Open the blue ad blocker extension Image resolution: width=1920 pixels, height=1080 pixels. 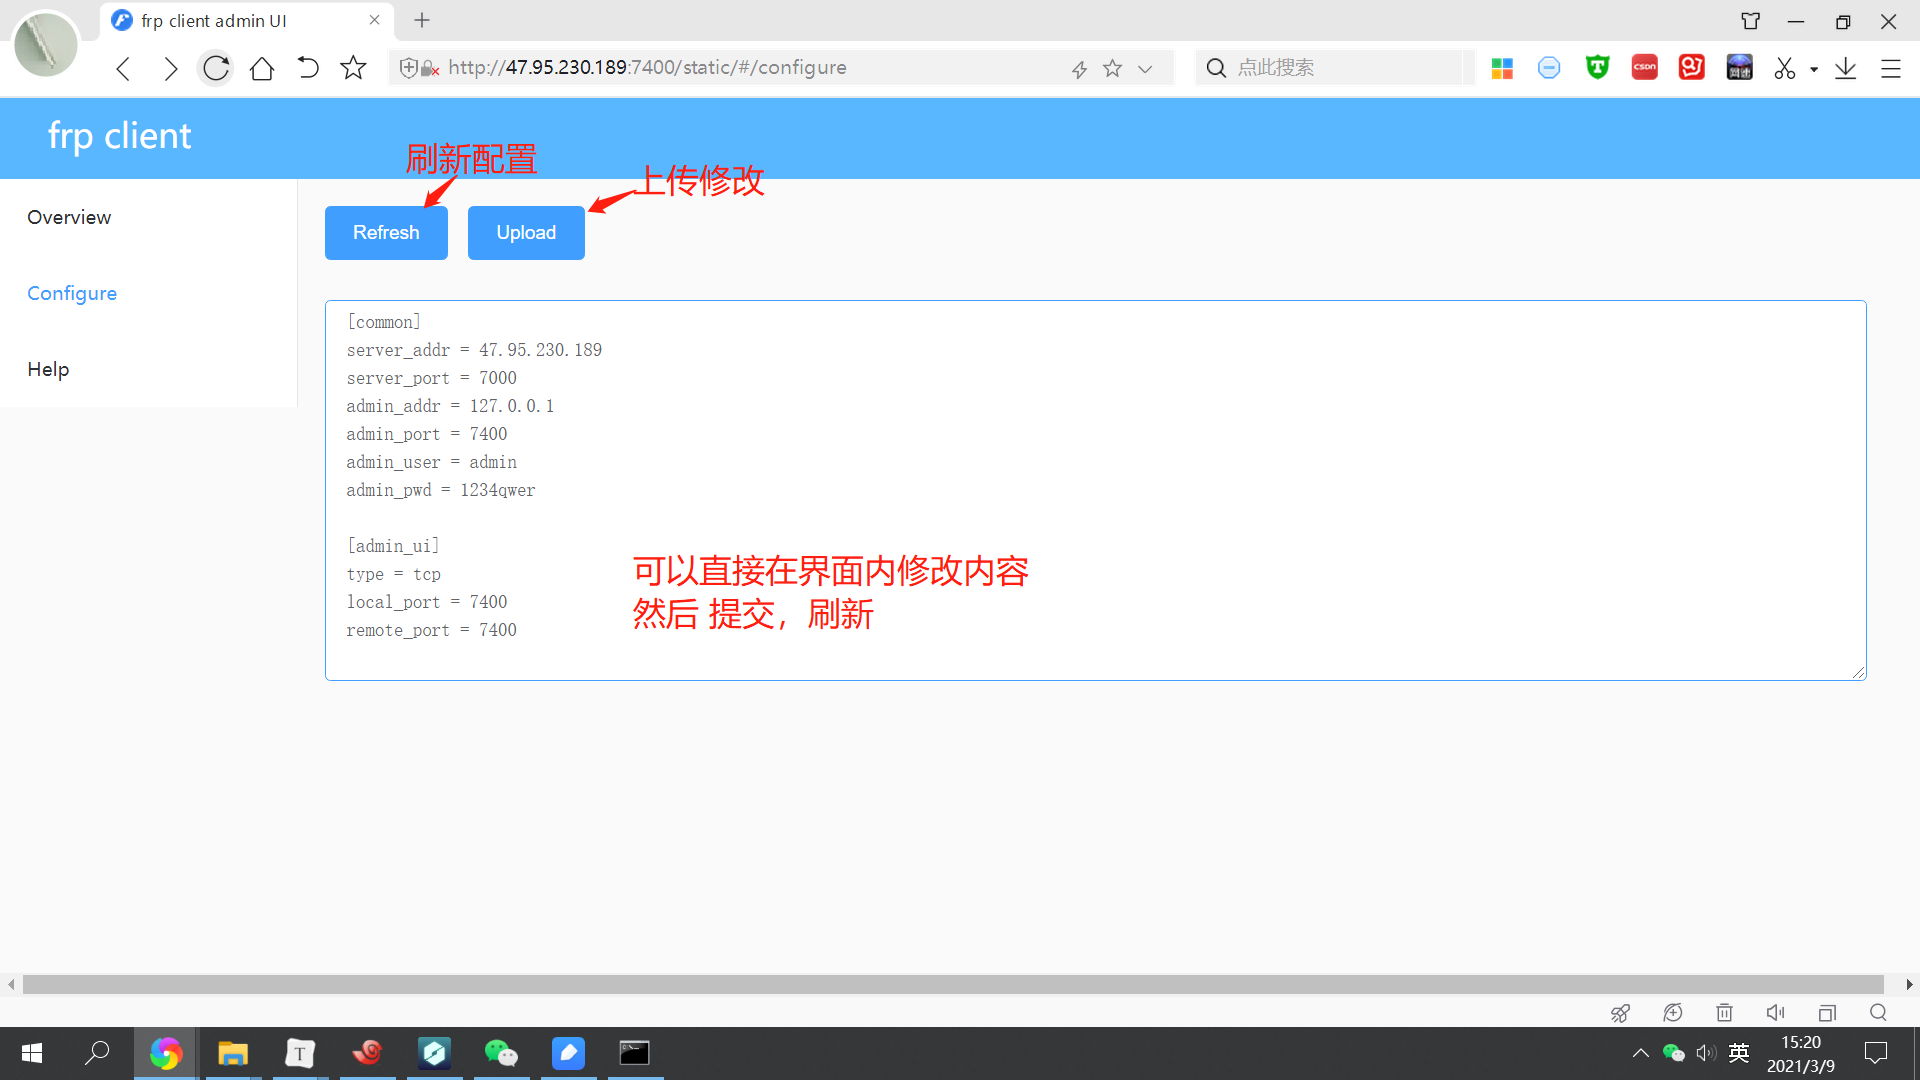click(1549, 67)
